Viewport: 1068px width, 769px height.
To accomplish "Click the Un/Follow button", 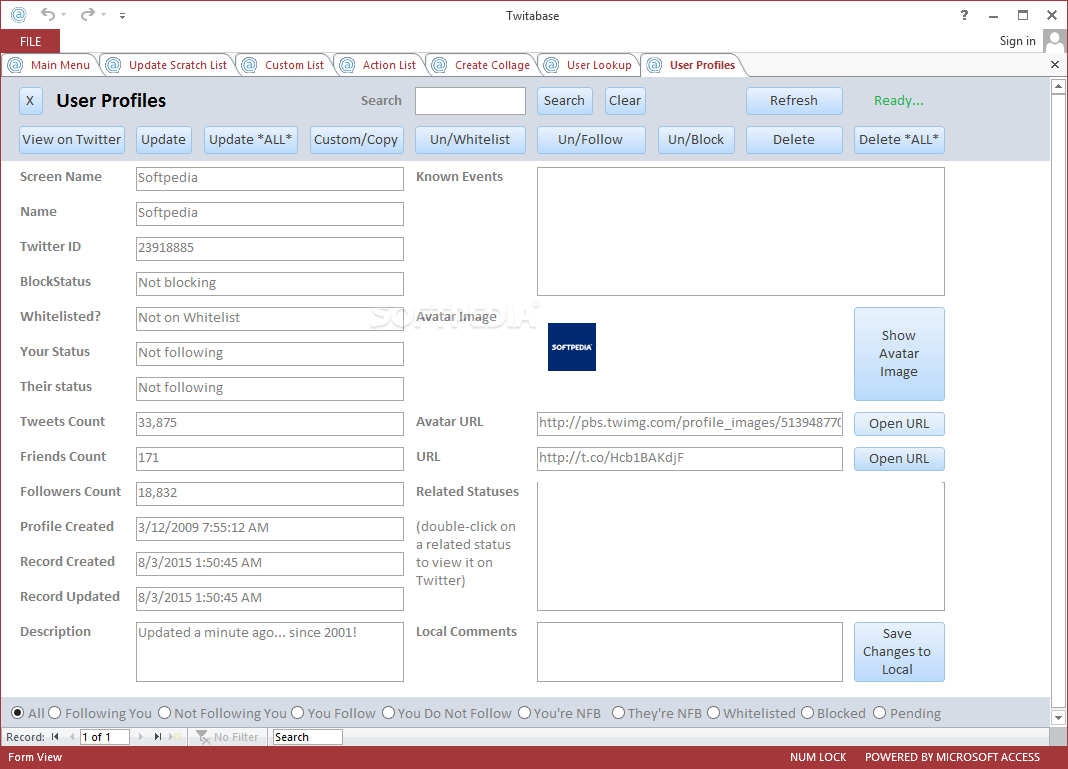I will [591, 140].
